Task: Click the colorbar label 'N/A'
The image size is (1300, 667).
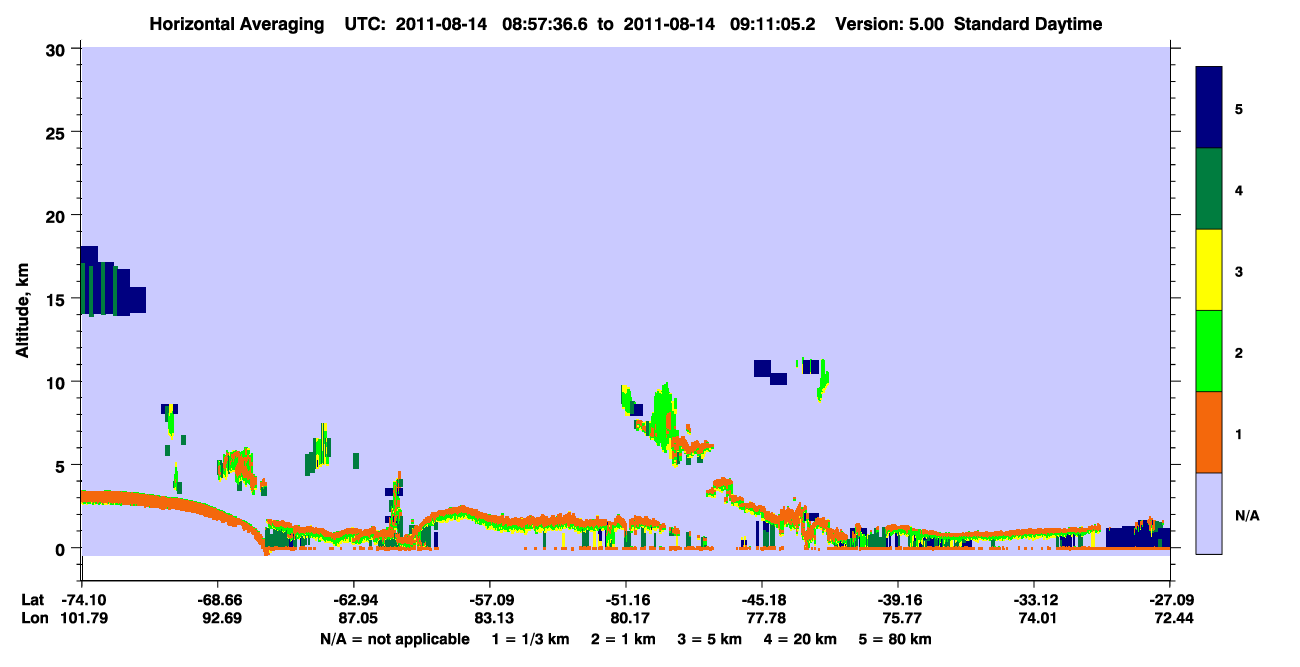Action: pos(1245,516)
